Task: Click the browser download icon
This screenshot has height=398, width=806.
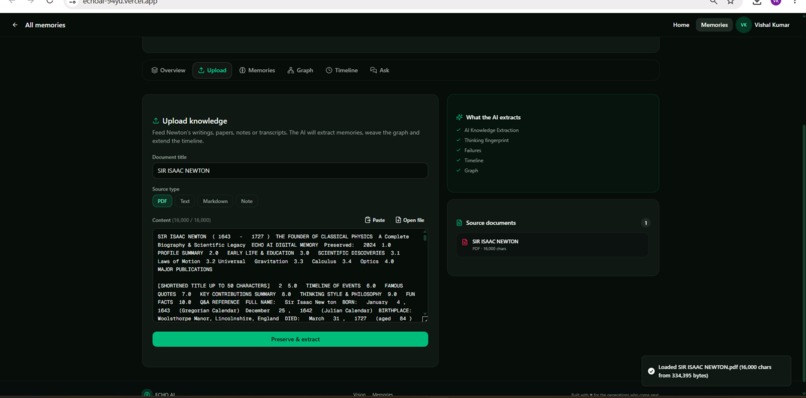Action: [x=756, y=2]
